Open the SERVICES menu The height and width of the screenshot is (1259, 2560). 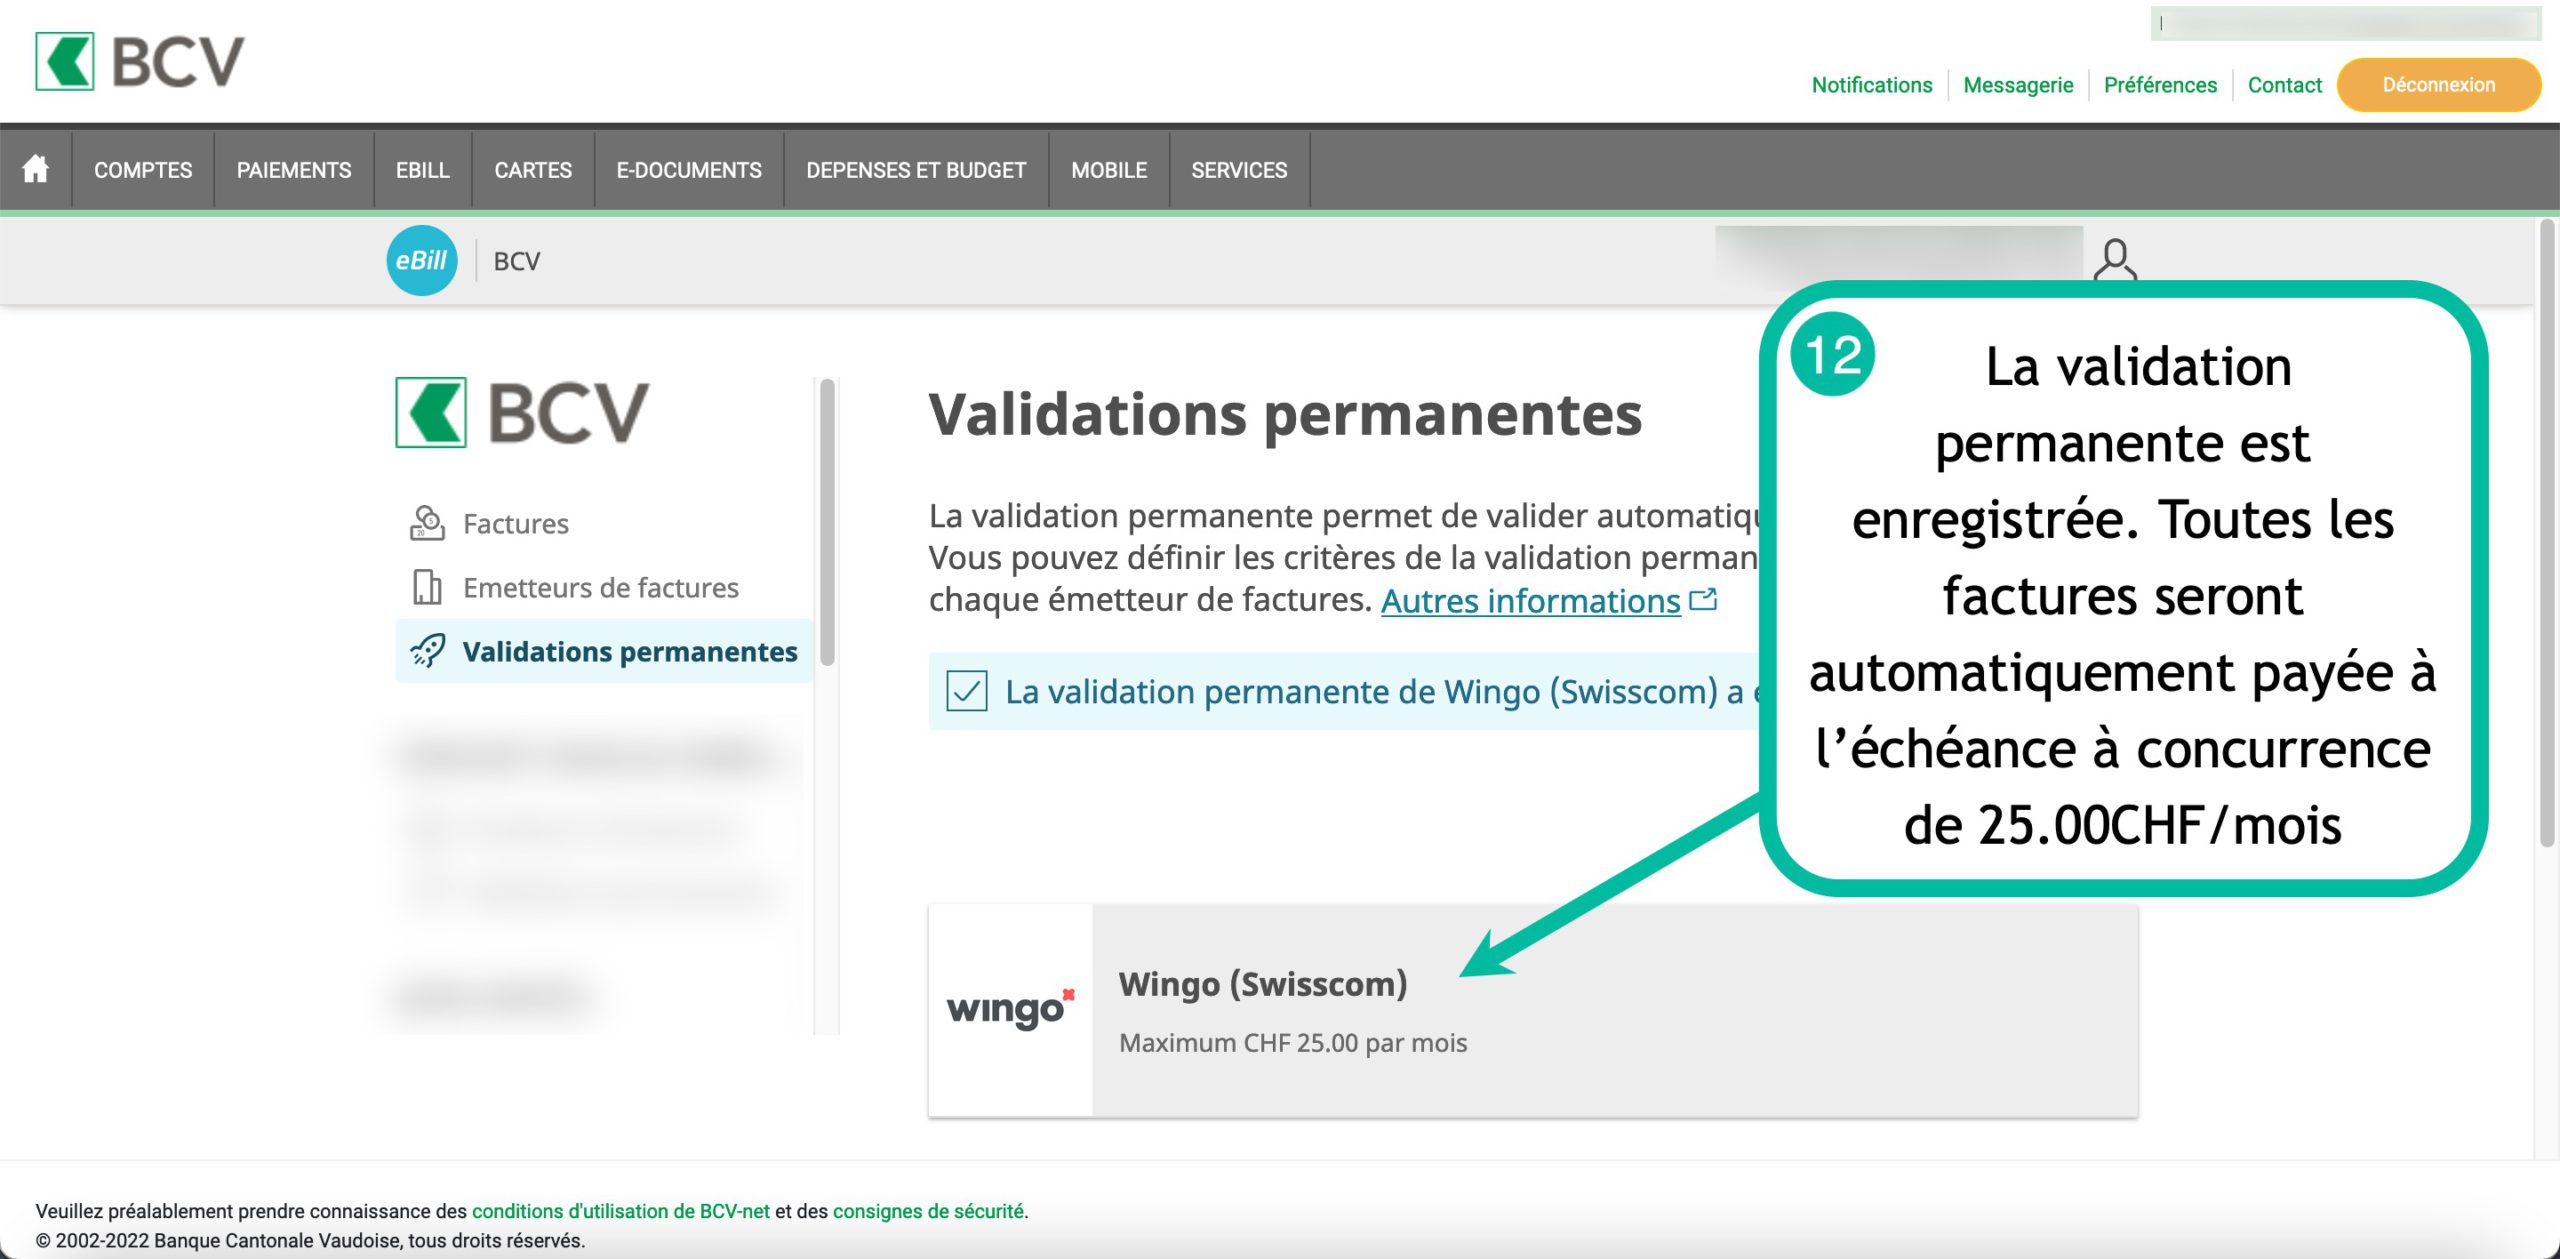1238,170
